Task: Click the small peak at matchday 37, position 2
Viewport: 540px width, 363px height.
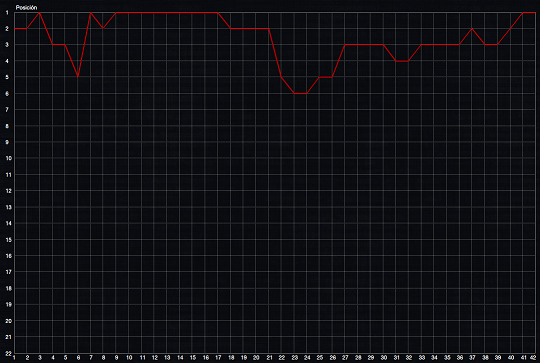Action: pos(472,28)
